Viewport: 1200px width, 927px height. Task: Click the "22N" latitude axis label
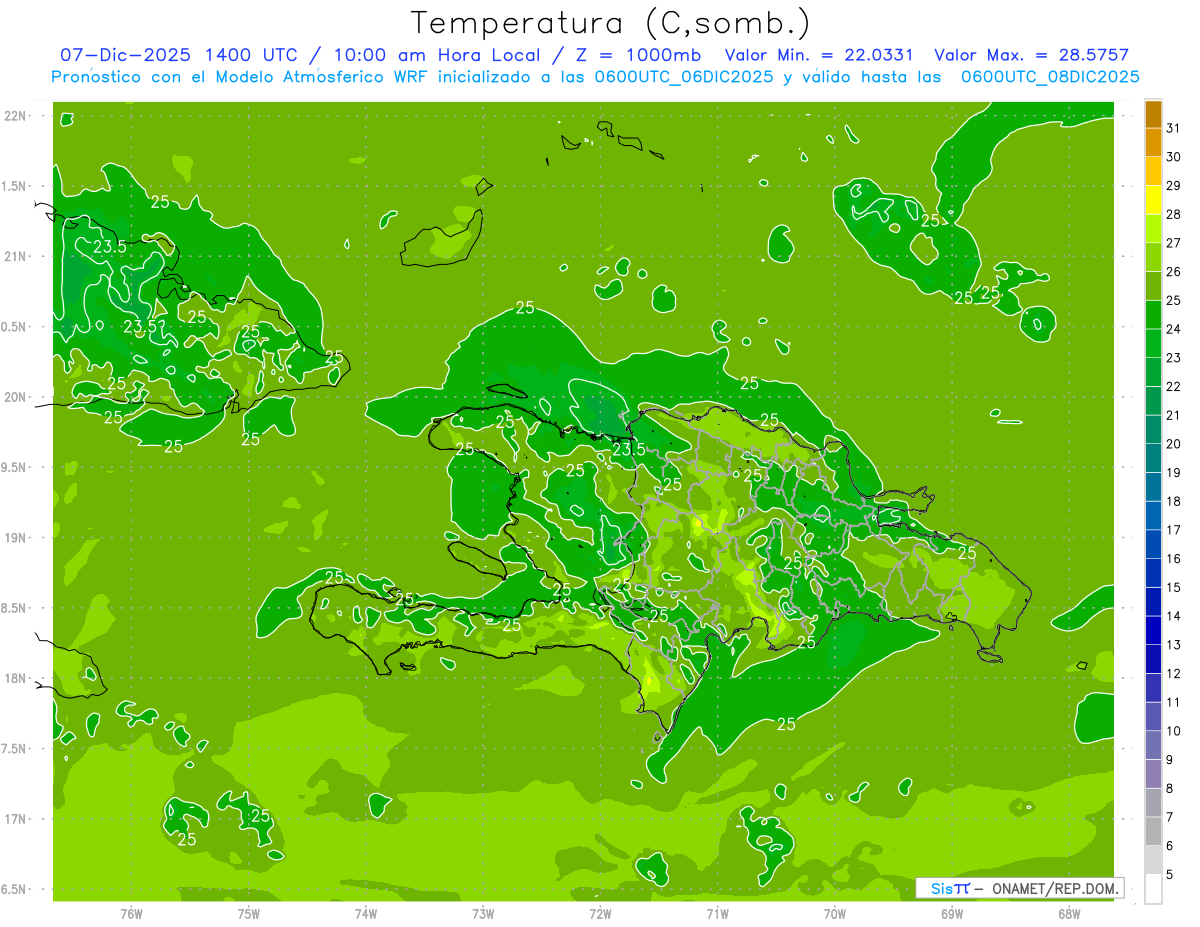point(15,116)
